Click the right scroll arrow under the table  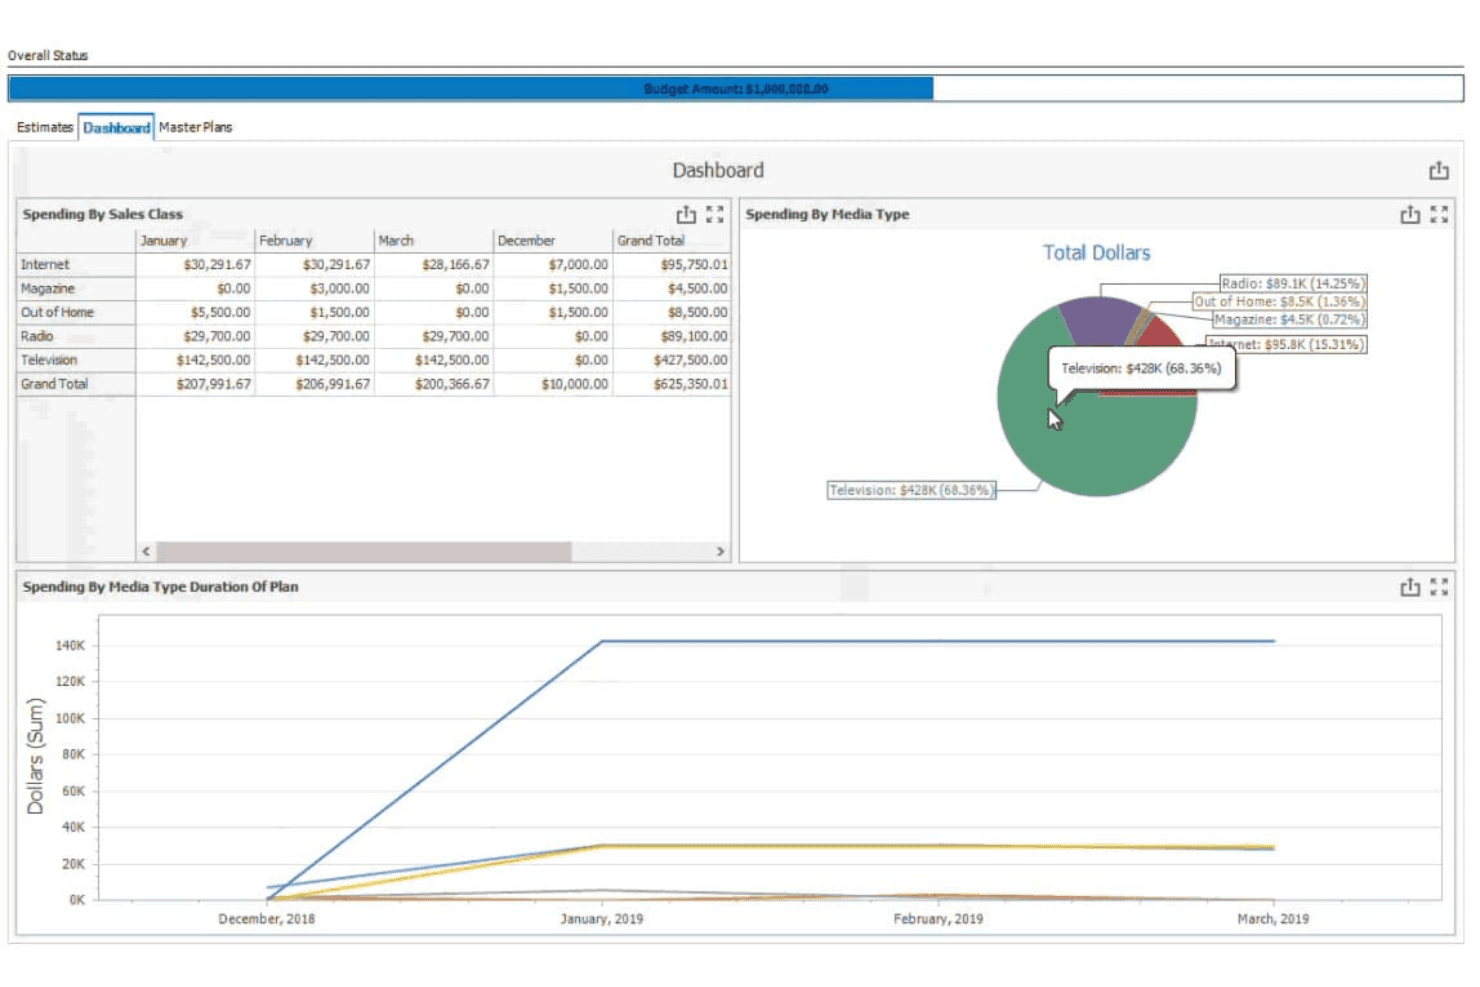pyautogui.click(x=720, y=551)
